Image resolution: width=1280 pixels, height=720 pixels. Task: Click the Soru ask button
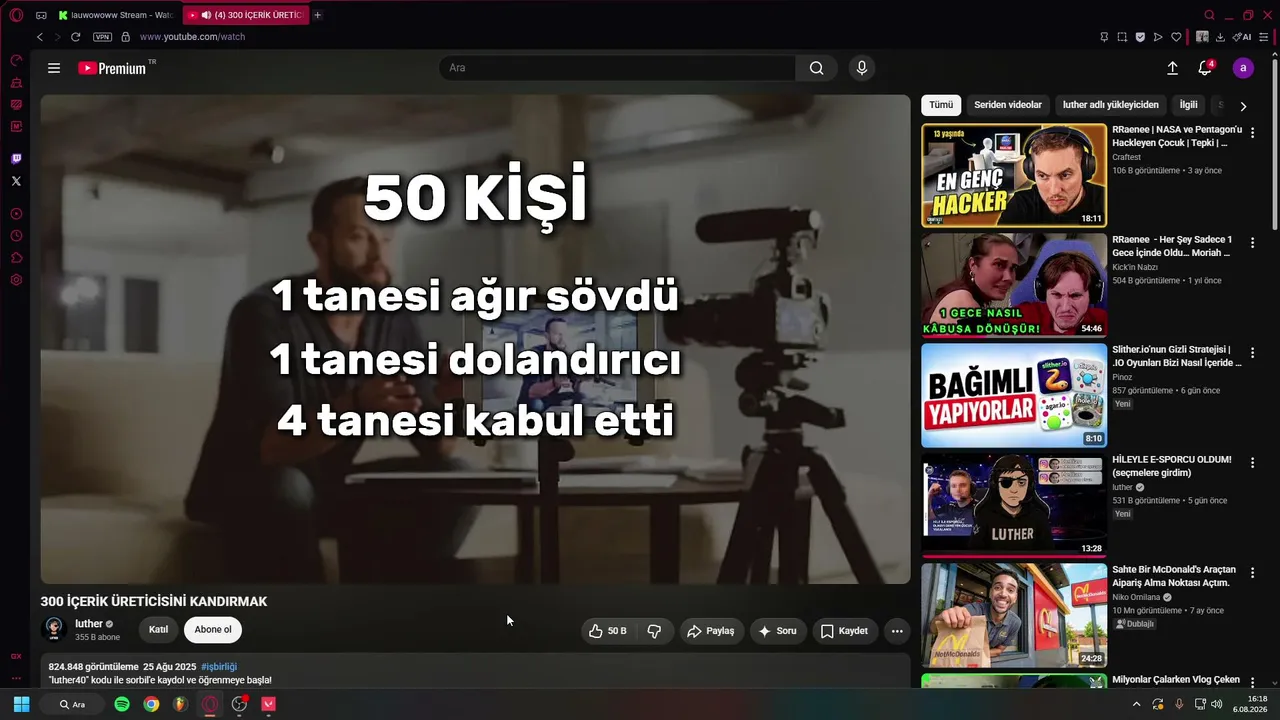(x=778, y=631)
